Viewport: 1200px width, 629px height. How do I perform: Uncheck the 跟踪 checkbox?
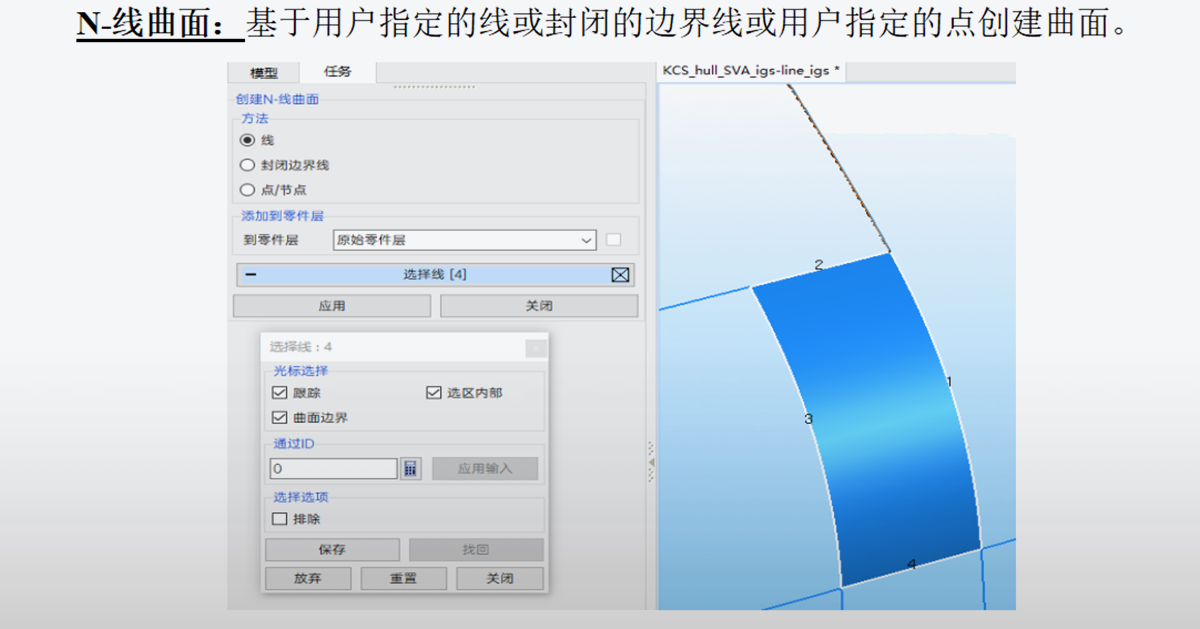[280, 393]
